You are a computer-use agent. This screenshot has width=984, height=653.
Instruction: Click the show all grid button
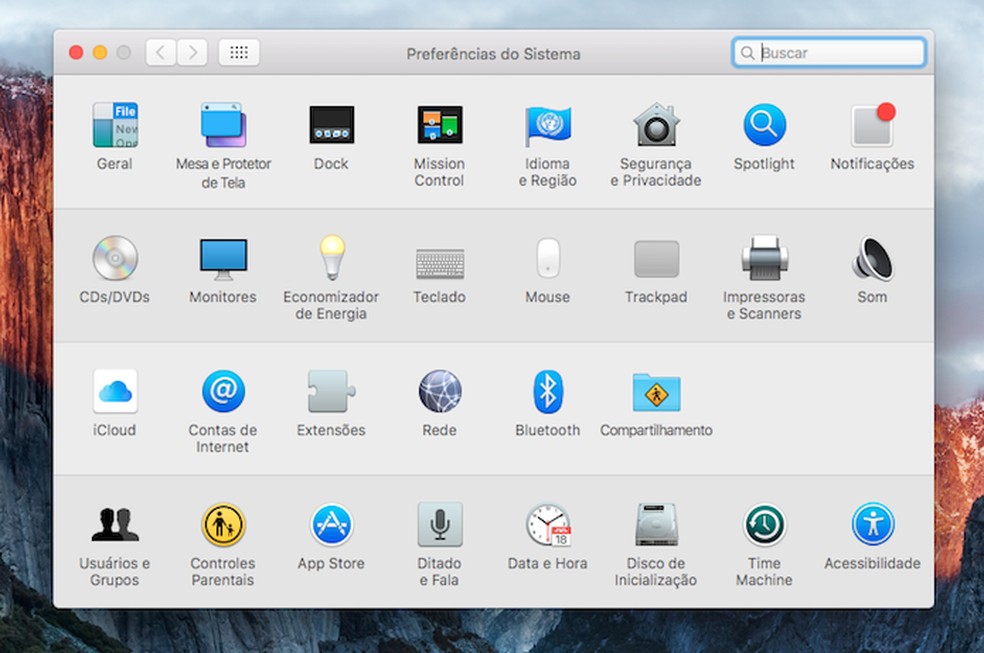(x=238, y=53)
